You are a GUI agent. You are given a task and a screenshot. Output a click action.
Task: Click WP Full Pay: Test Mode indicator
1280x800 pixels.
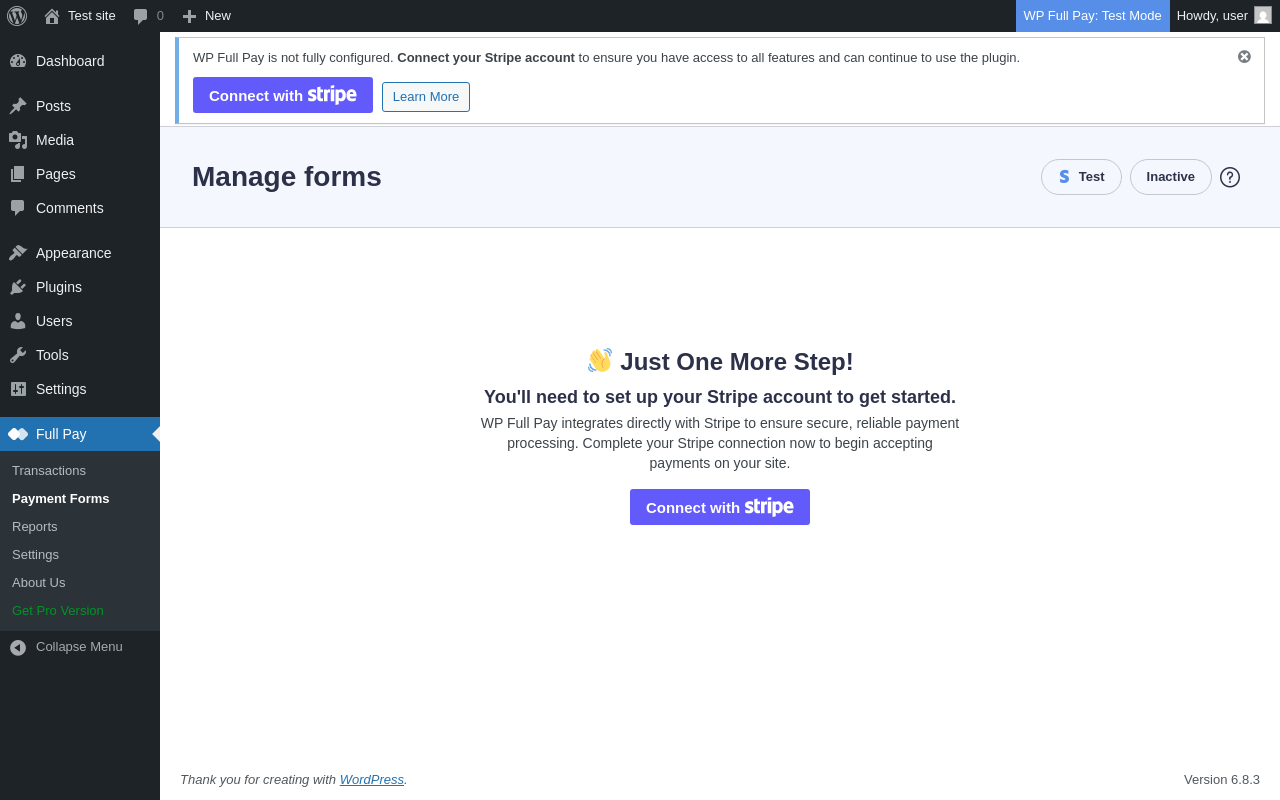(1093, 16)
